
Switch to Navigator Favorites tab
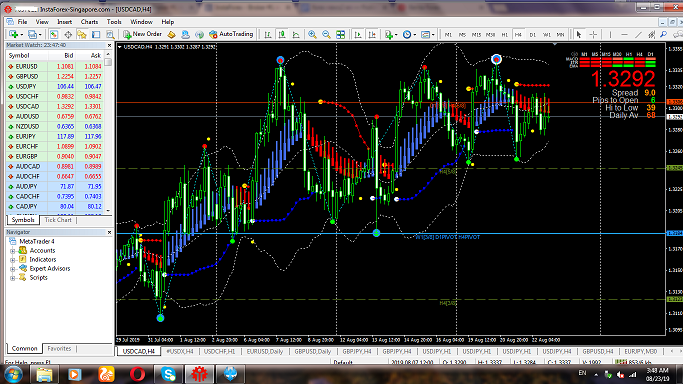click(x=59, y=348)
